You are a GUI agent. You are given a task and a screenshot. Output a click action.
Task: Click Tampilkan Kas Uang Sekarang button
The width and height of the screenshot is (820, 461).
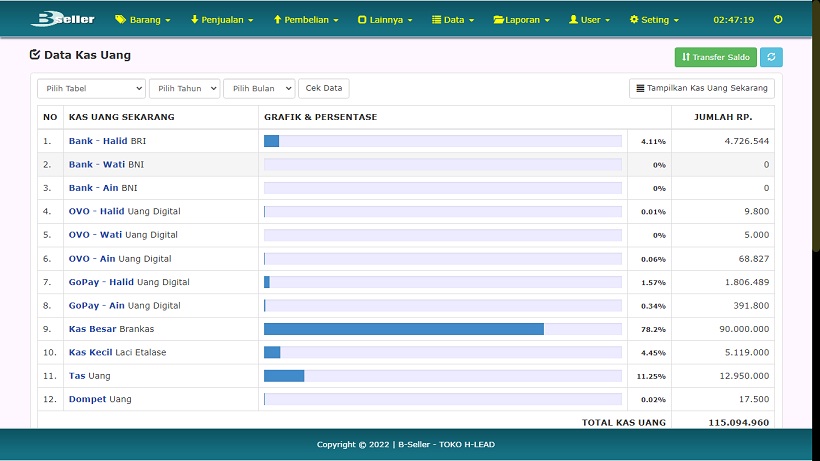[701, 88]
